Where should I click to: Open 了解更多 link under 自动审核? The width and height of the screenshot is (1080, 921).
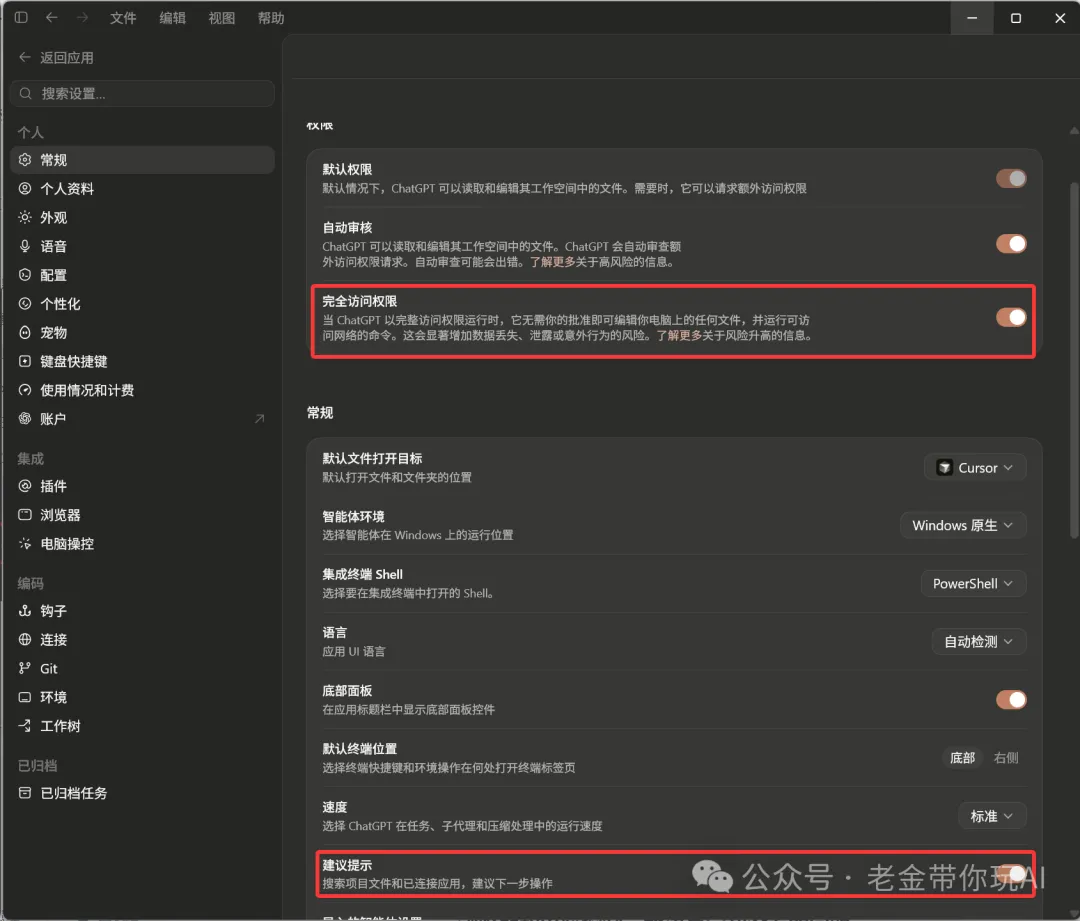coord(552,262)
